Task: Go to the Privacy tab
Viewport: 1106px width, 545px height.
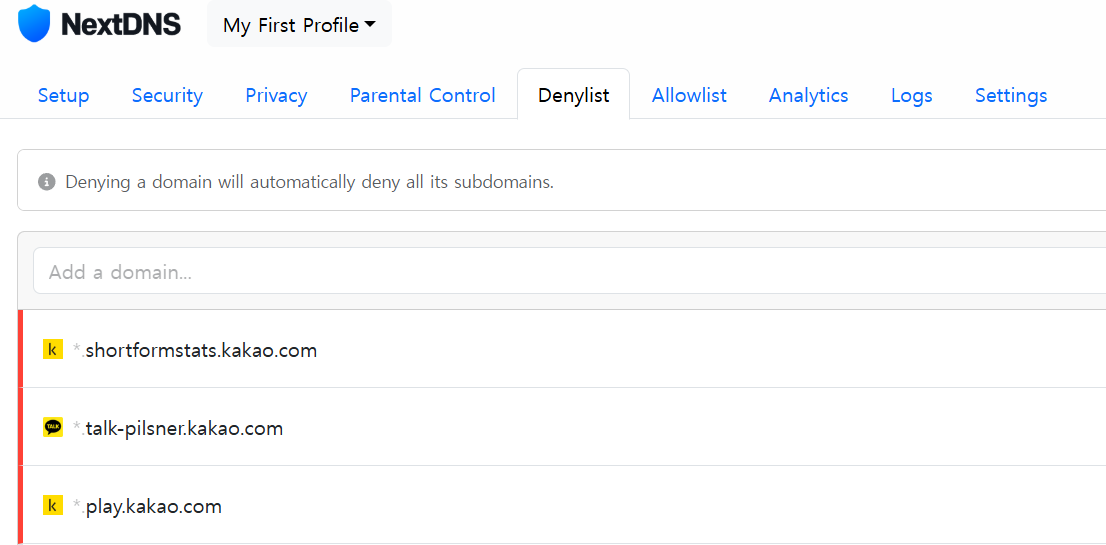Action: point(276,95)
